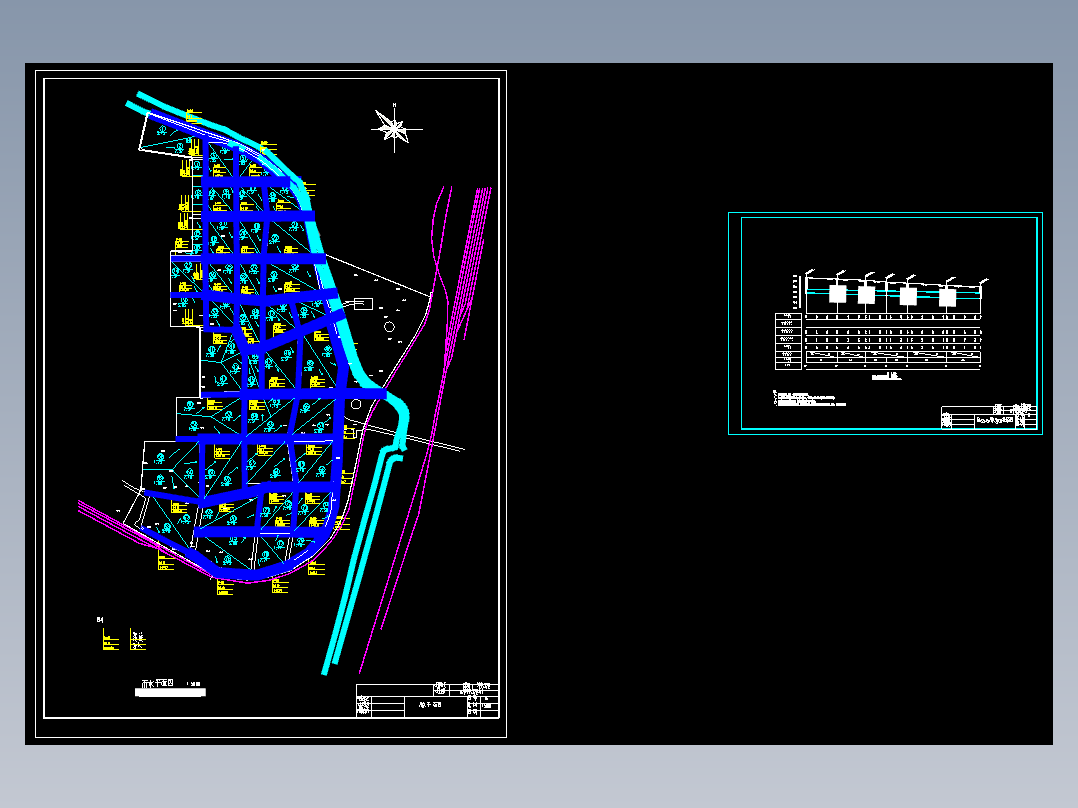Click the right yellow legend symbol

pyautogui.click(x=138, y=639)
